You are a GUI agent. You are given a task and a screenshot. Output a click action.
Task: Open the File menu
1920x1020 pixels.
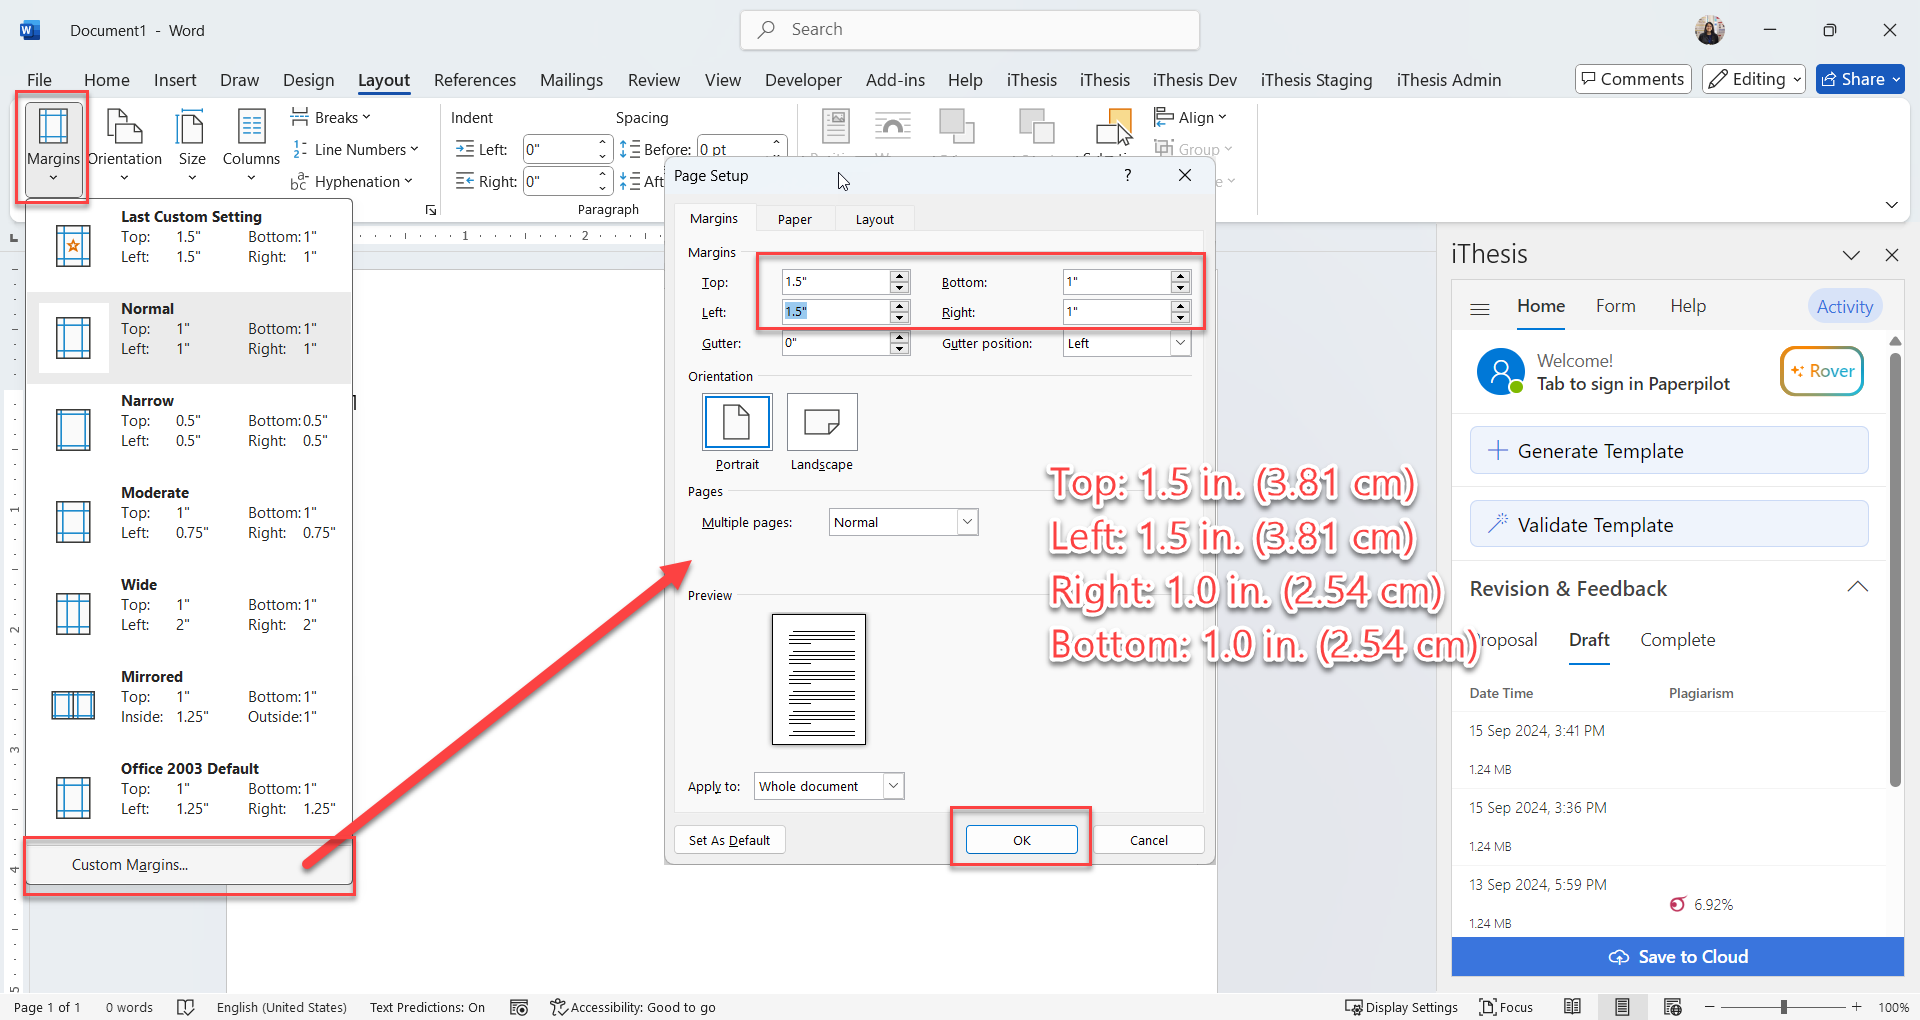point(40,80)
